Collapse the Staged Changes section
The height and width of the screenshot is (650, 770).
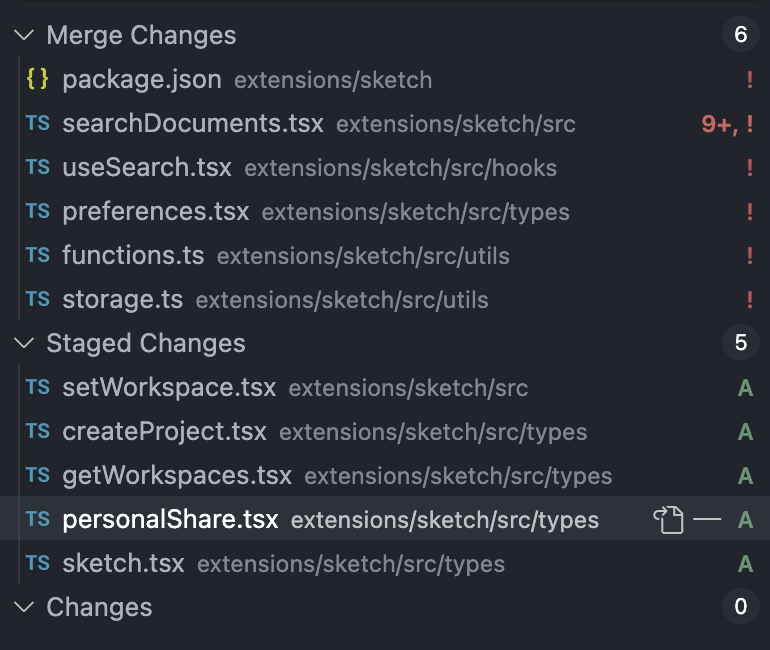pyautogui.click(x=23, y=343)
